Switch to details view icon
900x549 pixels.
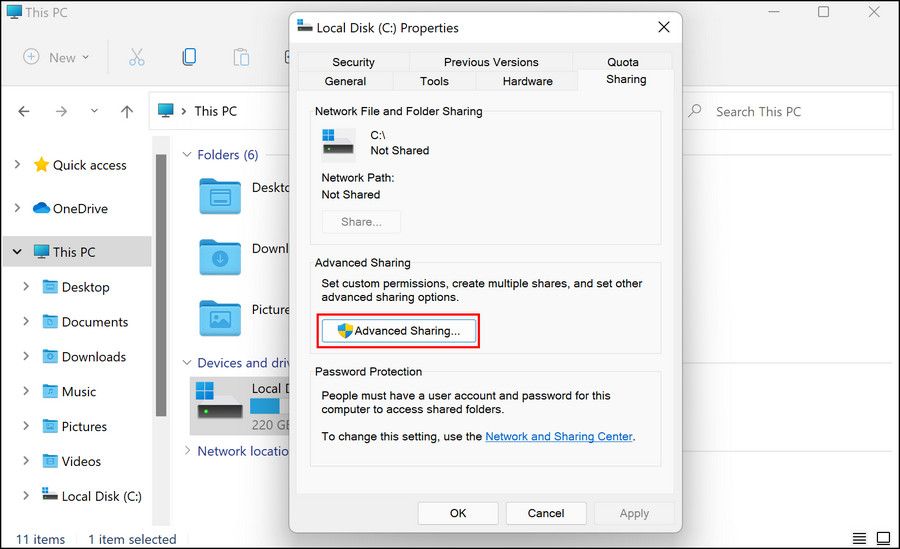[x=859, y=538]
